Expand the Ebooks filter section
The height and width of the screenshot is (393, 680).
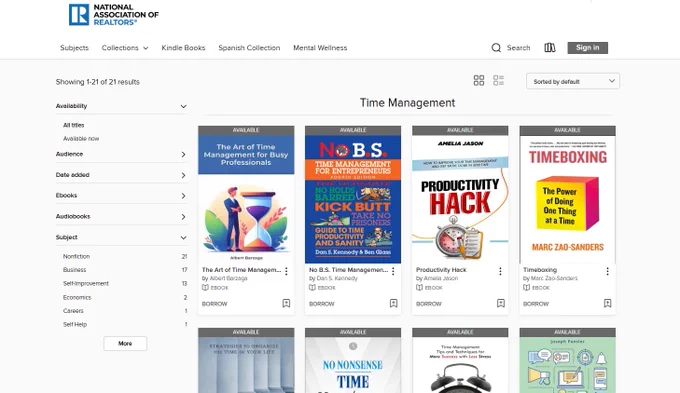pyautogui.click(x=121, y=196)
